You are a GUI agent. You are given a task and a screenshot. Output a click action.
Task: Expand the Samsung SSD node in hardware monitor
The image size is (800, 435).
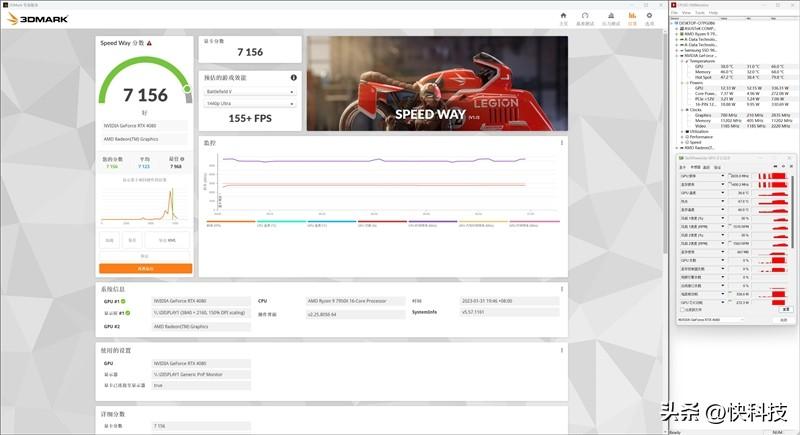click(677, 50)
